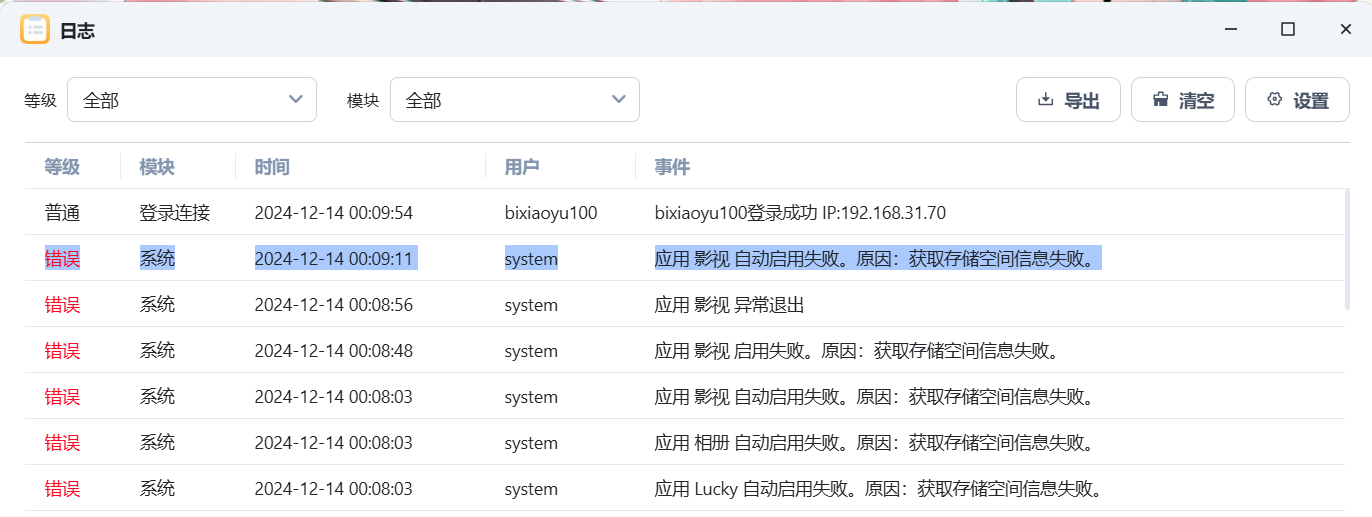Sort by the 事件 column header
The height and width of the screenshot is (517, 1372).
(x=672, y=167)
